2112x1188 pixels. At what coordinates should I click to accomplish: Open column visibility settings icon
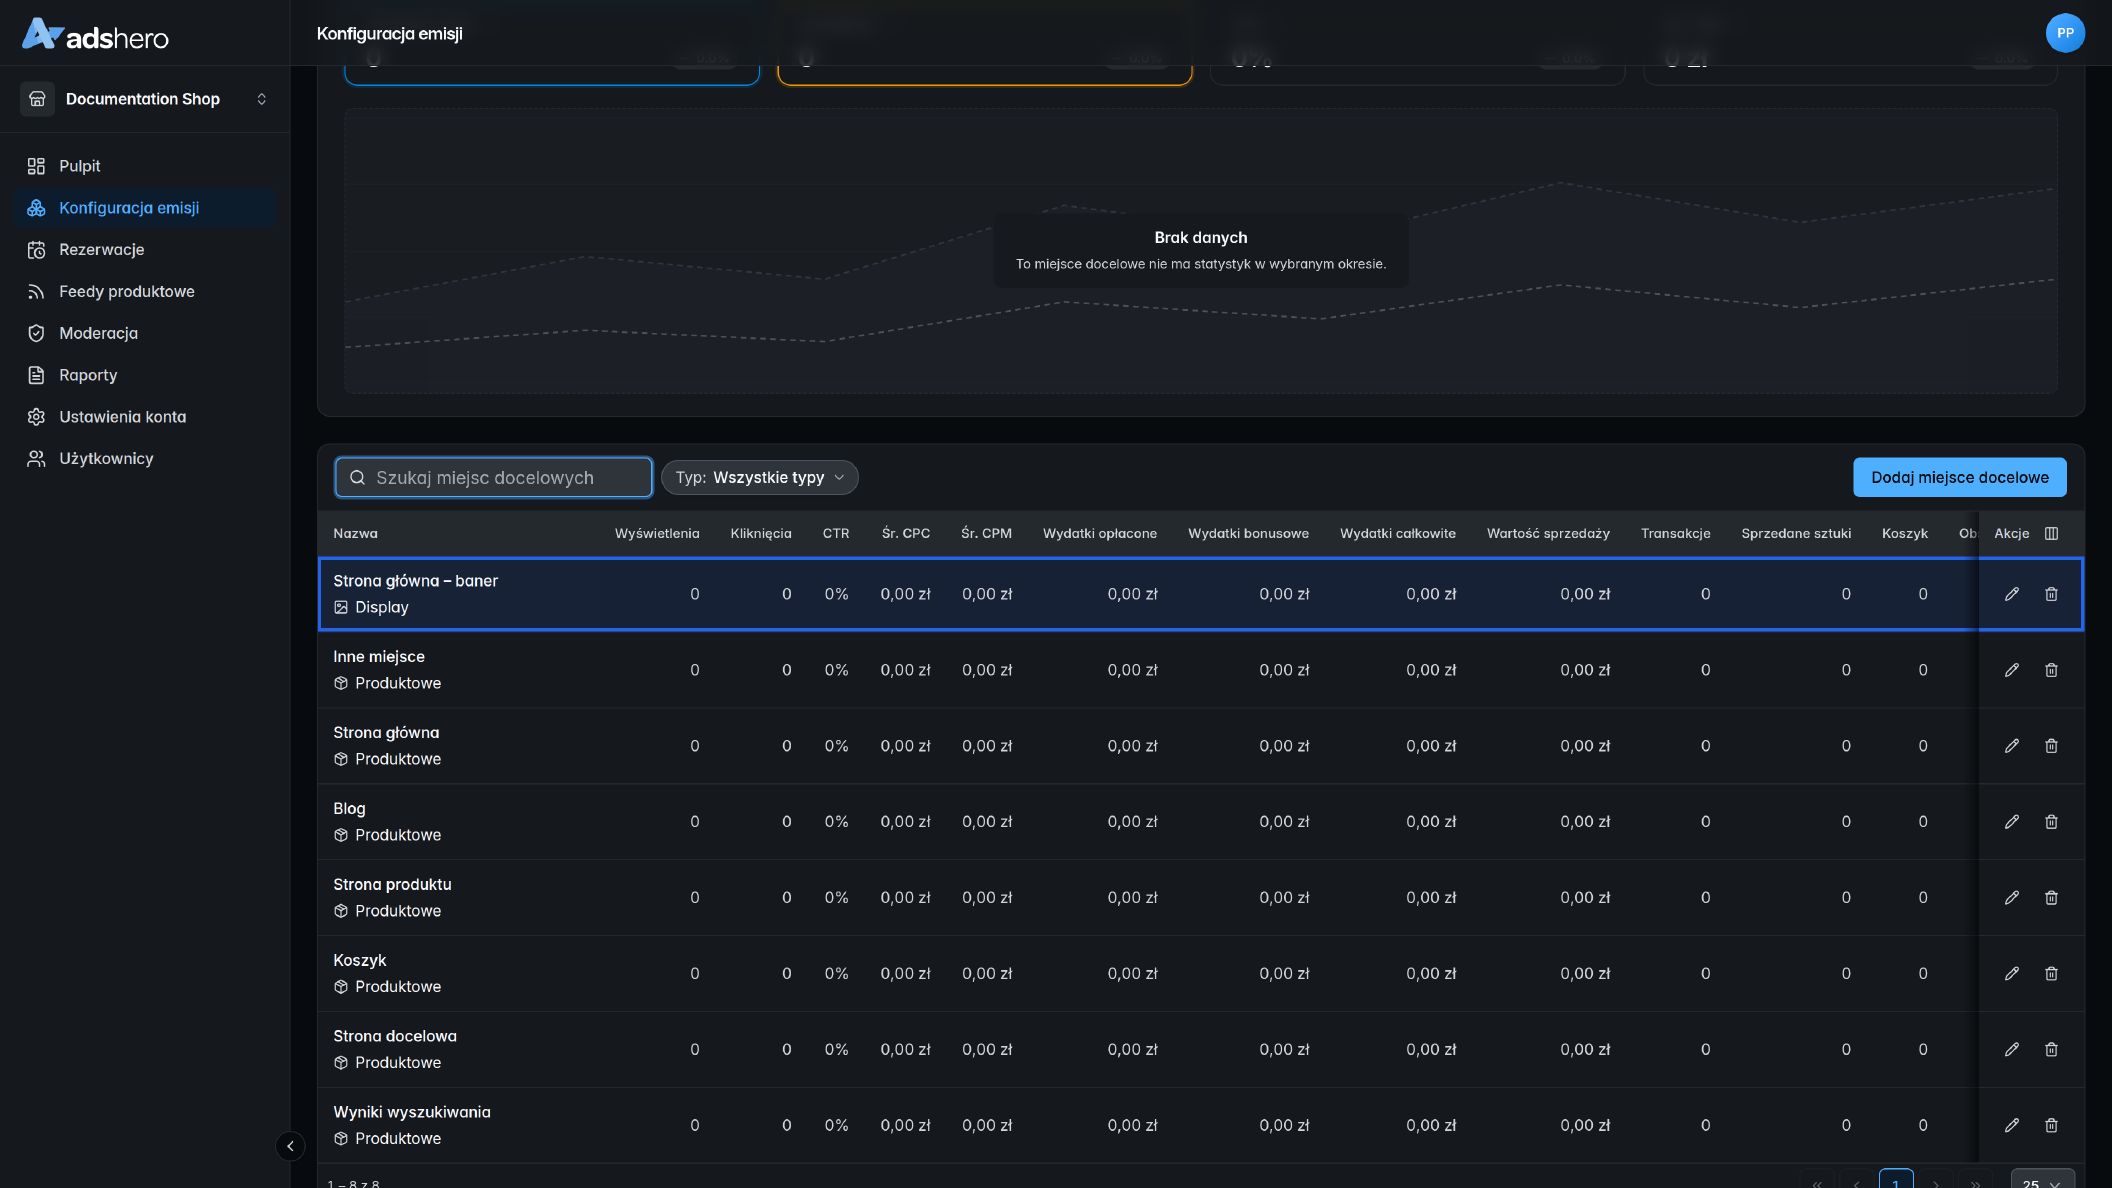pyautogui.click(x=2051, y=534)
